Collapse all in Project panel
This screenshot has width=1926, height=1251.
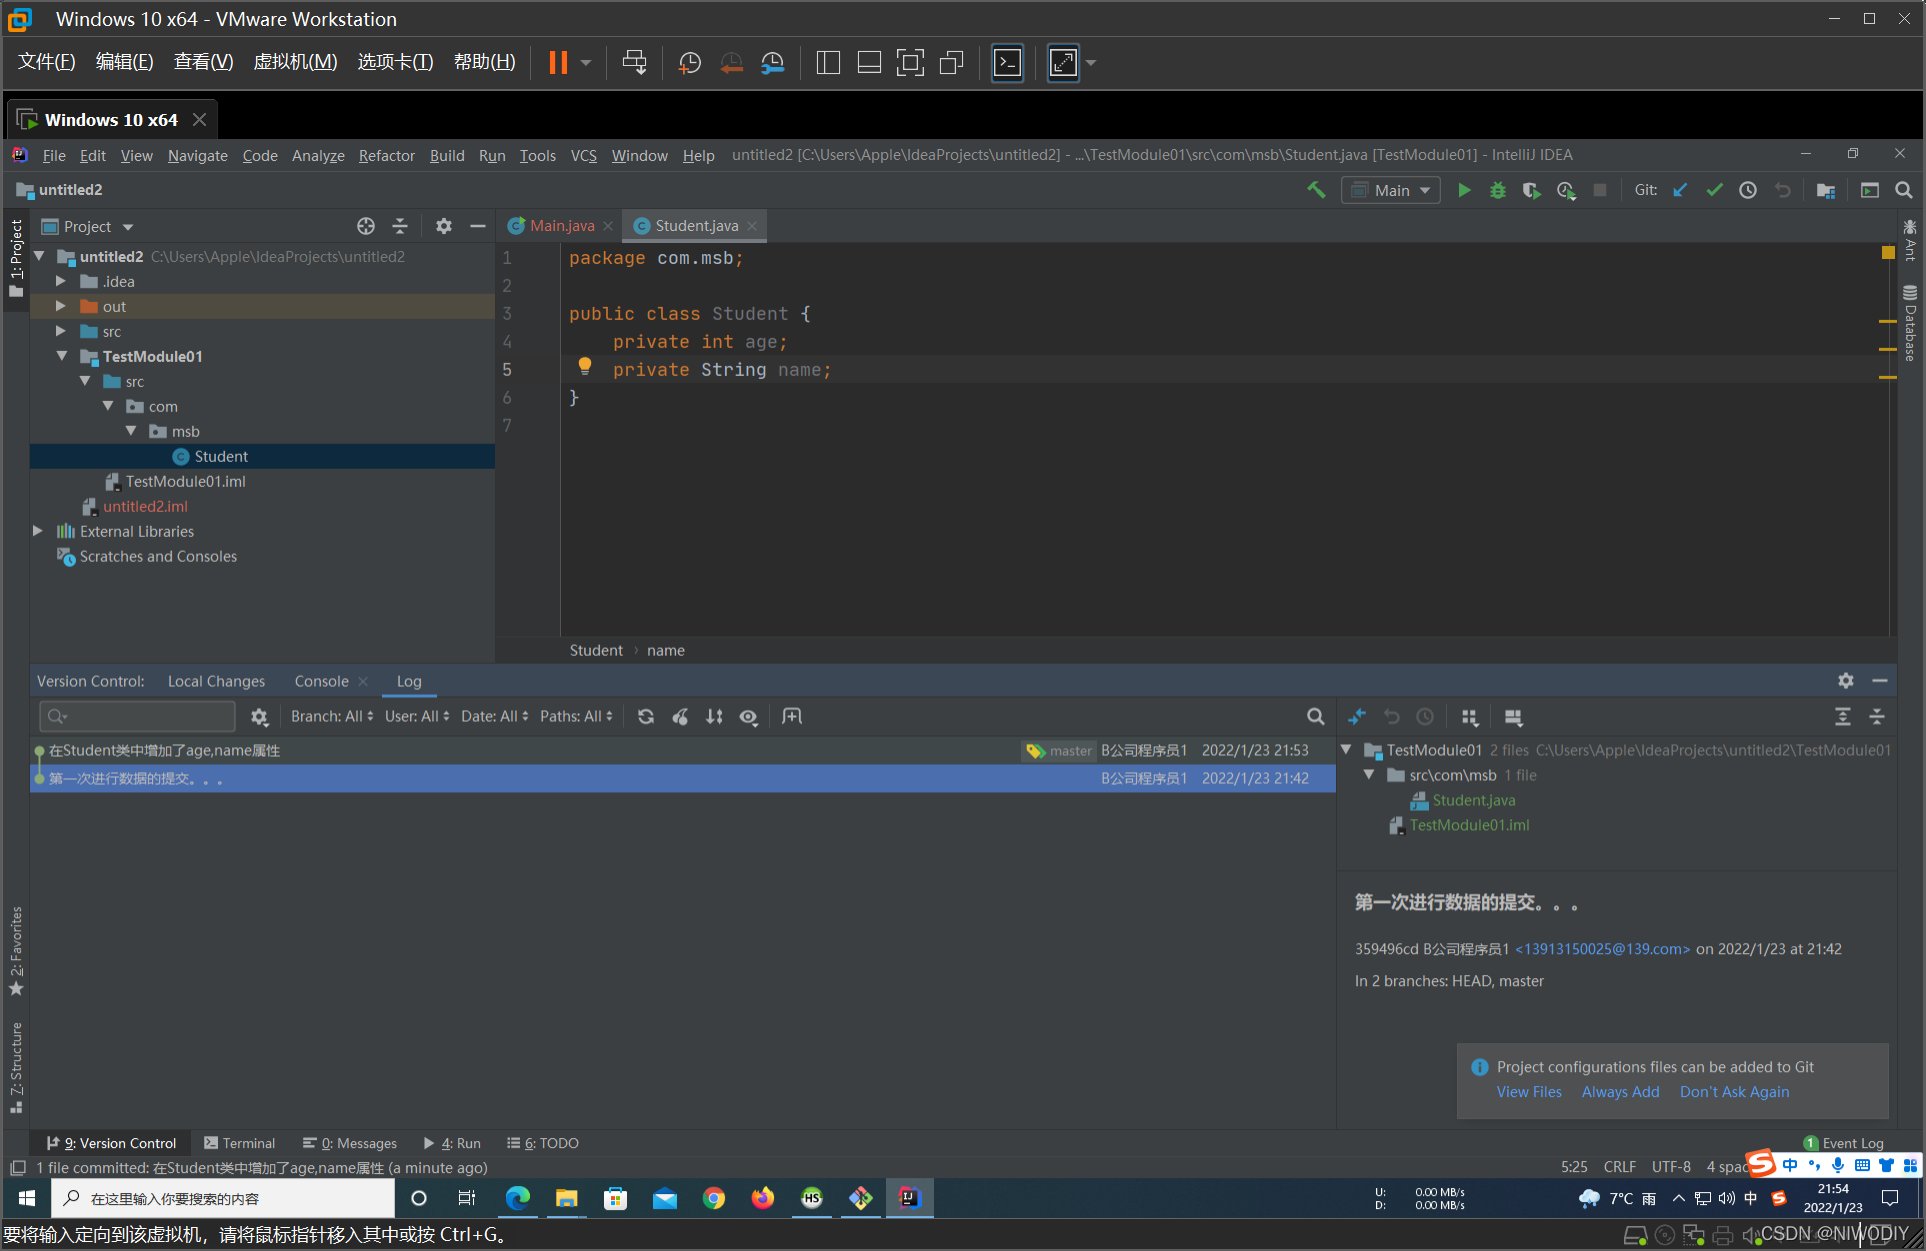400,226
